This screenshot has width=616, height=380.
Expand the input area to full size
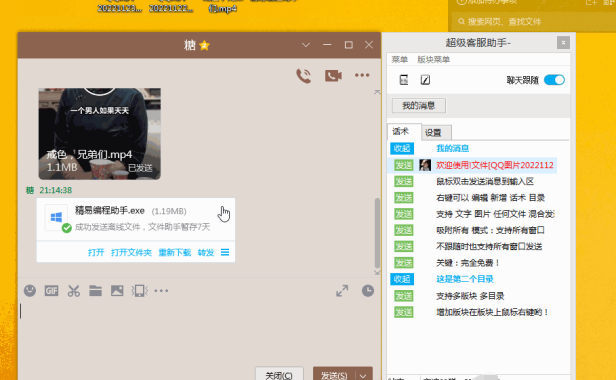342,291
